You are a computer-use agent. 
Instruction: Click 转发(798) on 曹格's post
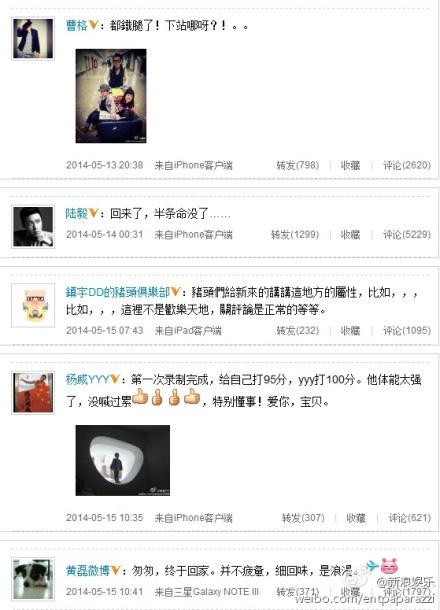(298, 165)
